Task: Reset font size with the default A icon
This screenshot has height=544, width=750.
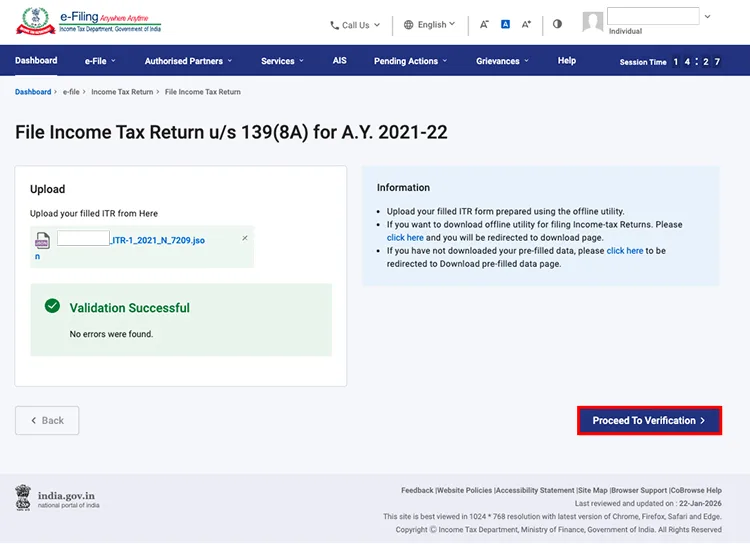Action: tap(505, 24)
